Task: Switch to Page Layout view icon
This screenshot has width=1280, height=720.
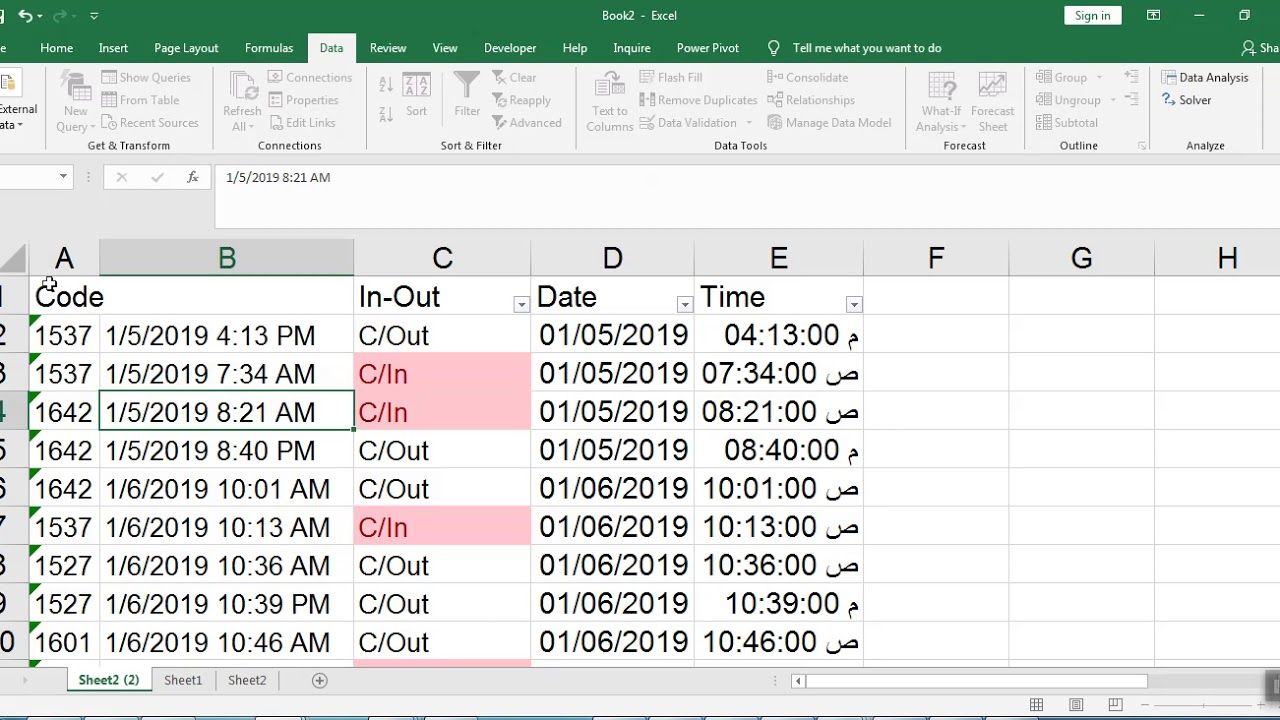Action: click(1076, 705)
